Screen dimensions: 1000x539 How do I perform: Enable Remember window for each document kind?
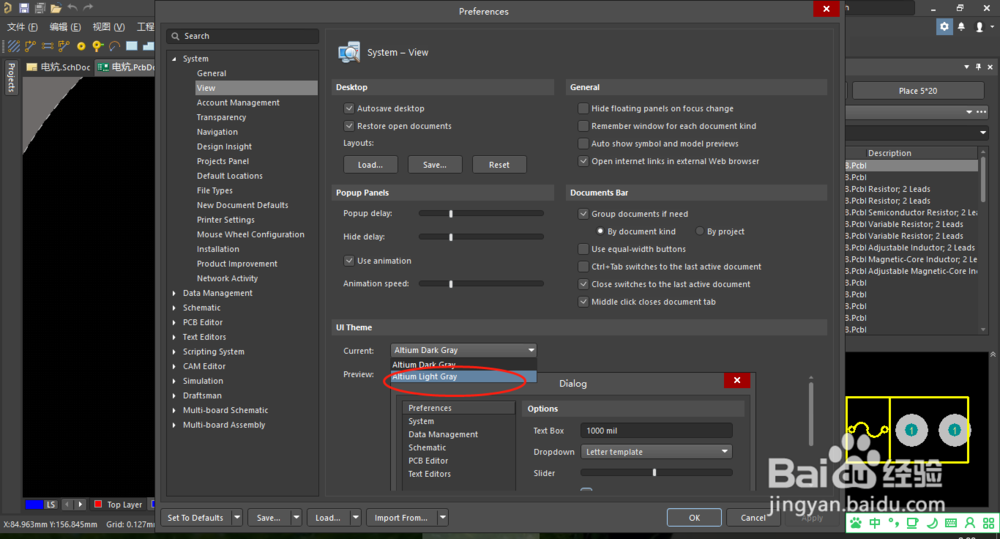[583, 126]
